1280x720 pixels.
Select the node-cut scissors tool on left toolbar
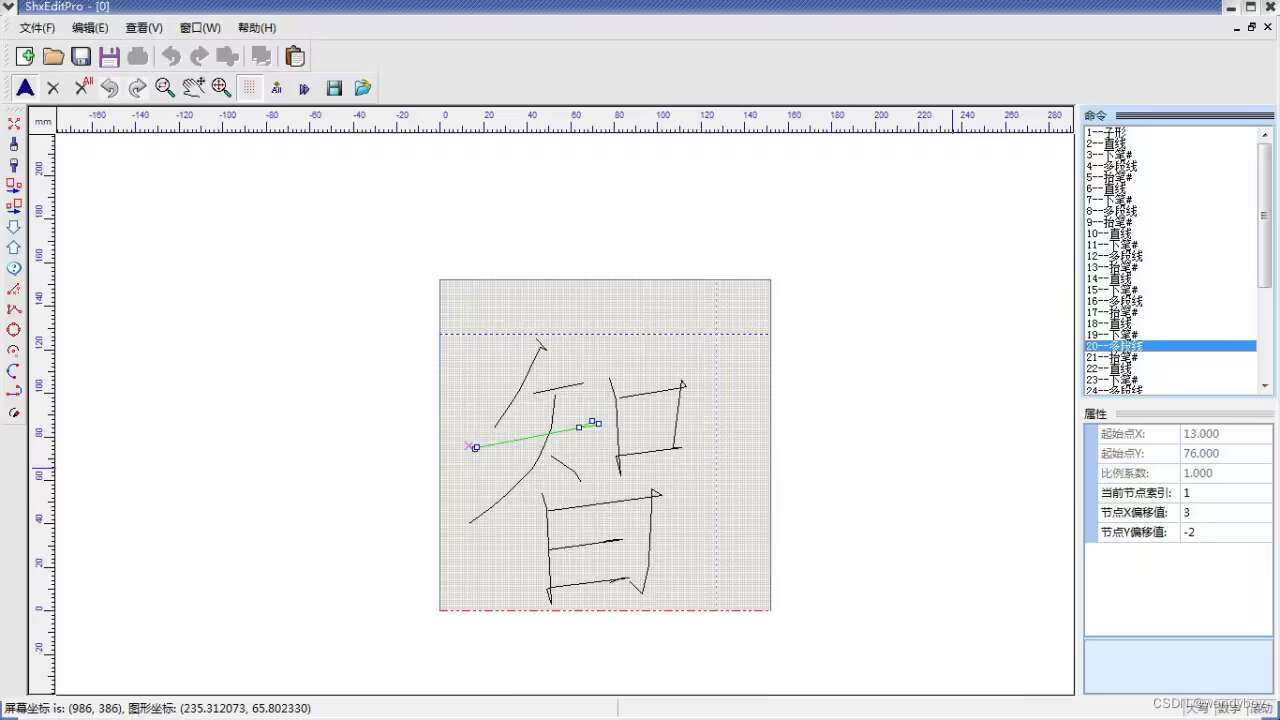pyautogui.click(x=14, y=123)
